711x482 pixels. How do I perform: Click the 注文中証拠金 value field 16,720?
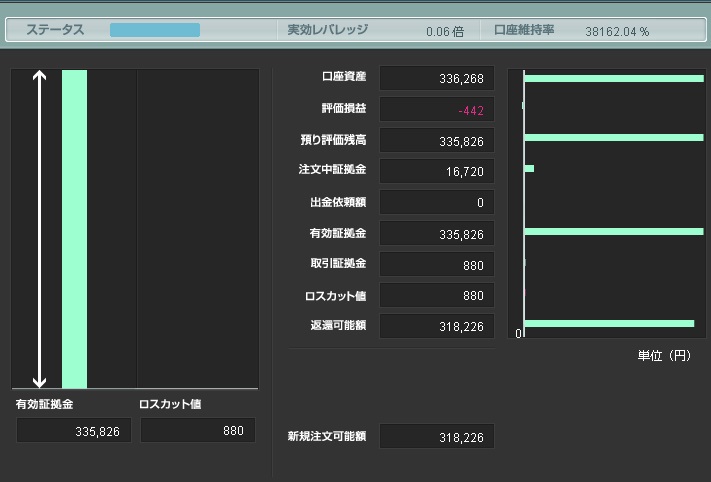437,171
